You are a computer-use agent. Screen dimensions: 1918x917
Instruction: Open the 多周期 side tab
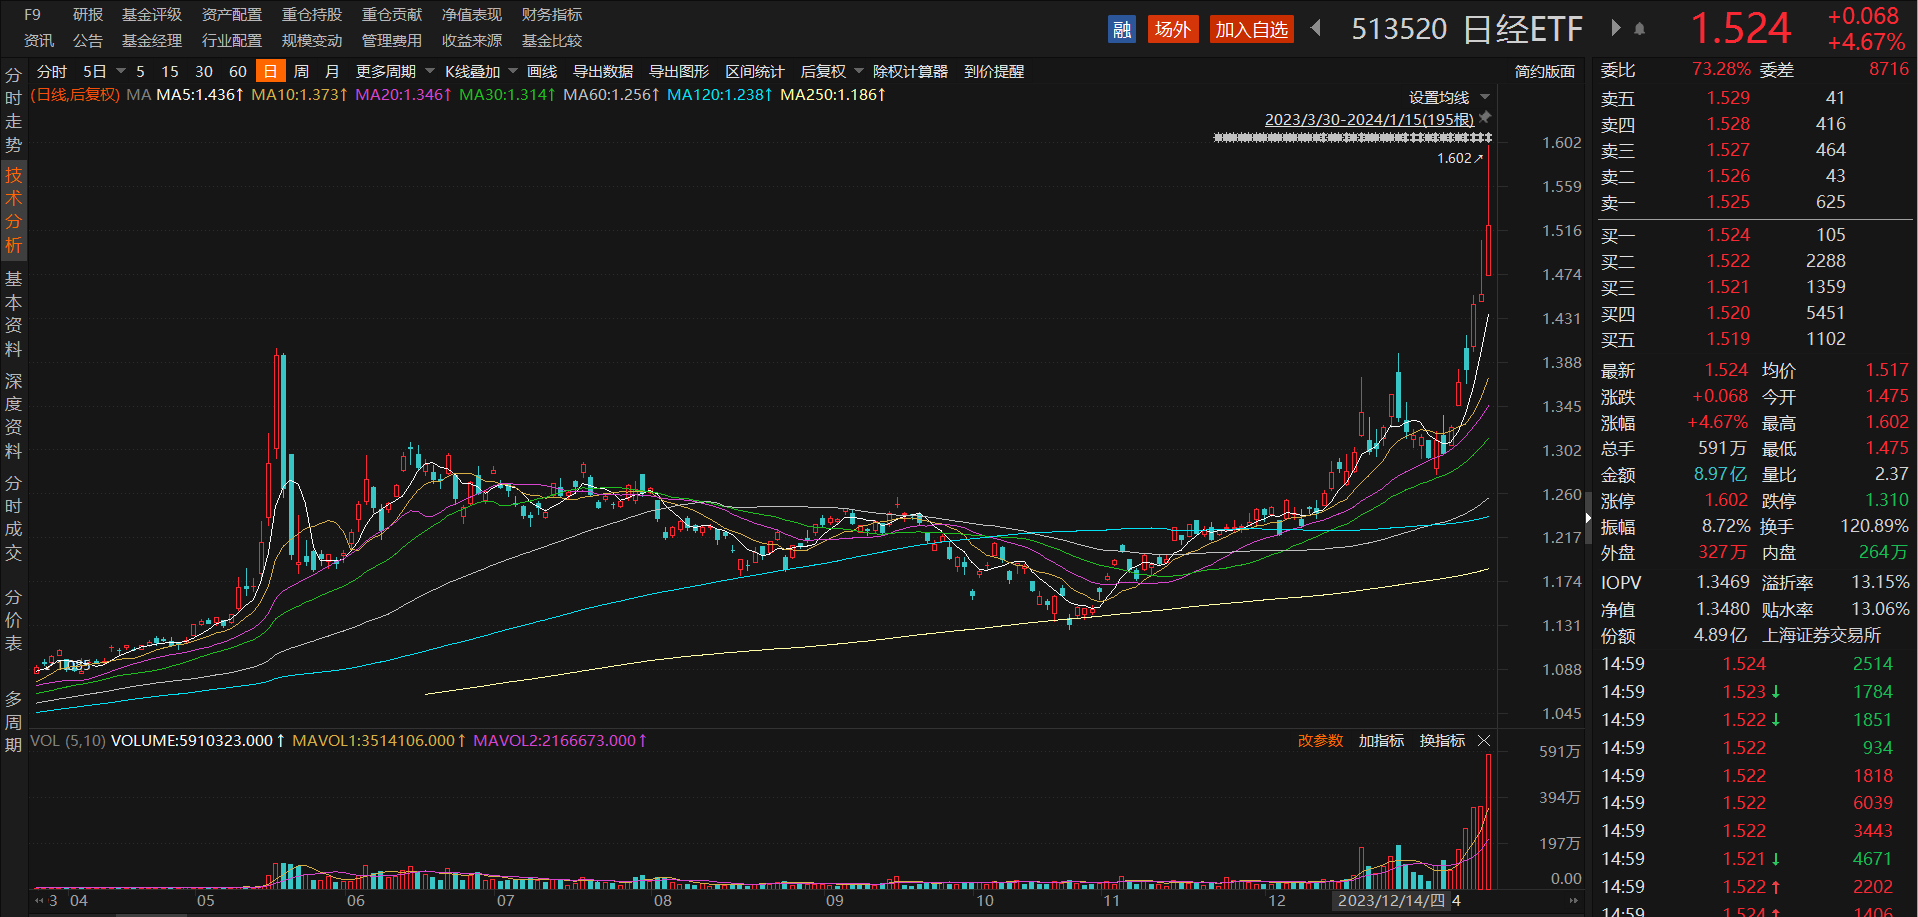(x=13, y=721)
